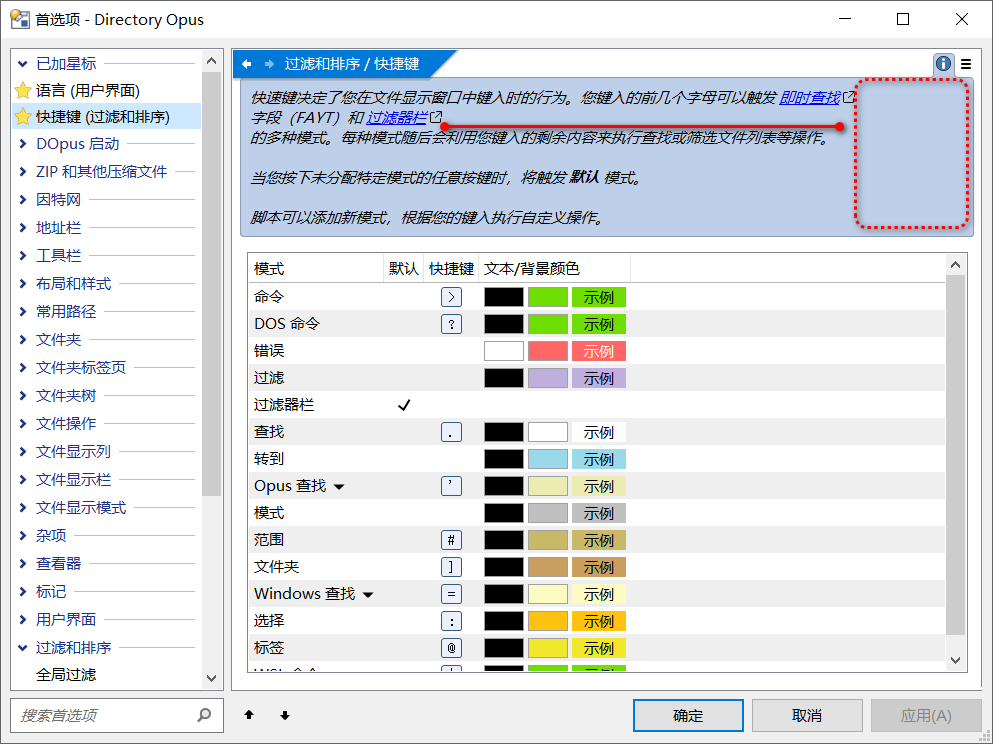Click the forward arrow in the header
Screen dimensions: 993x744
pyautogui.click(x=269, y=64)
